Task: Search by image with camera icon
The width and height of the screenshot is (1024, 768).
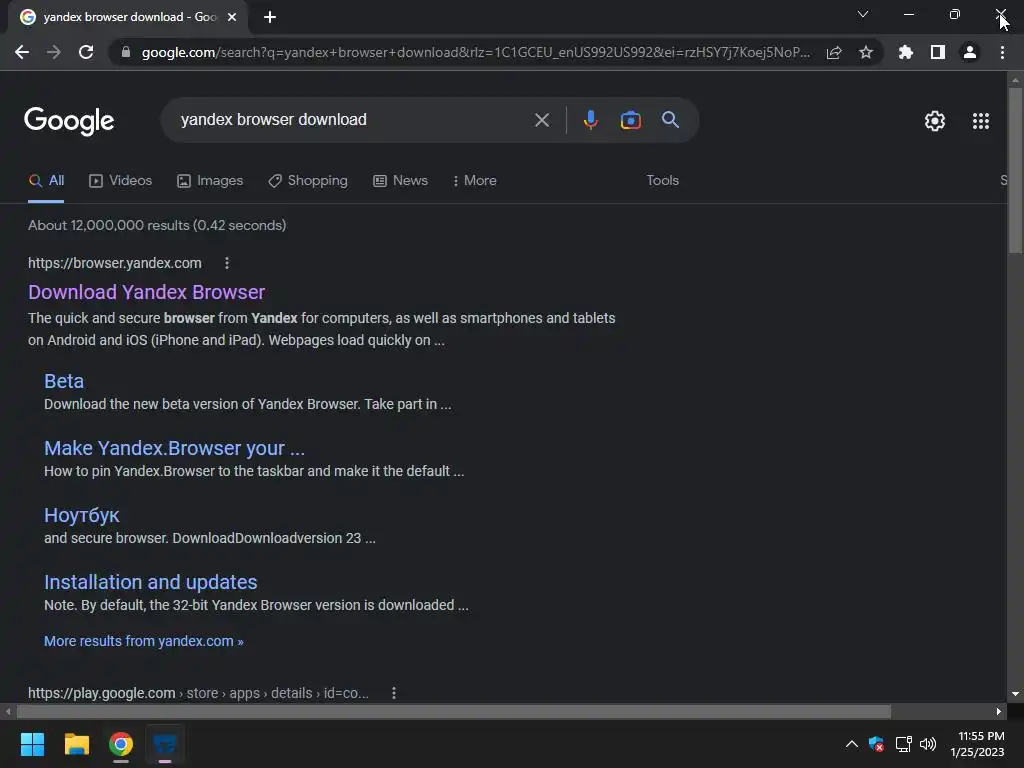Action: pos(631,120)
